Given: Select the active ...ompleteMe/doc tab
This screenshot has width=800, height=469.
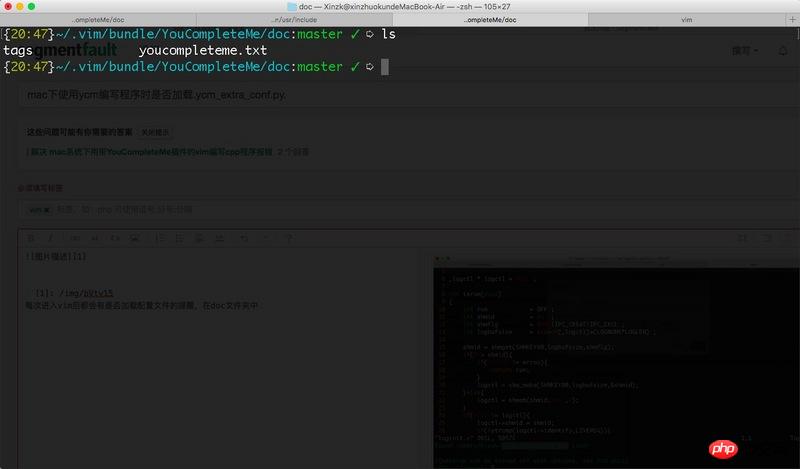Looking at the screenshot, I should 490,20.
